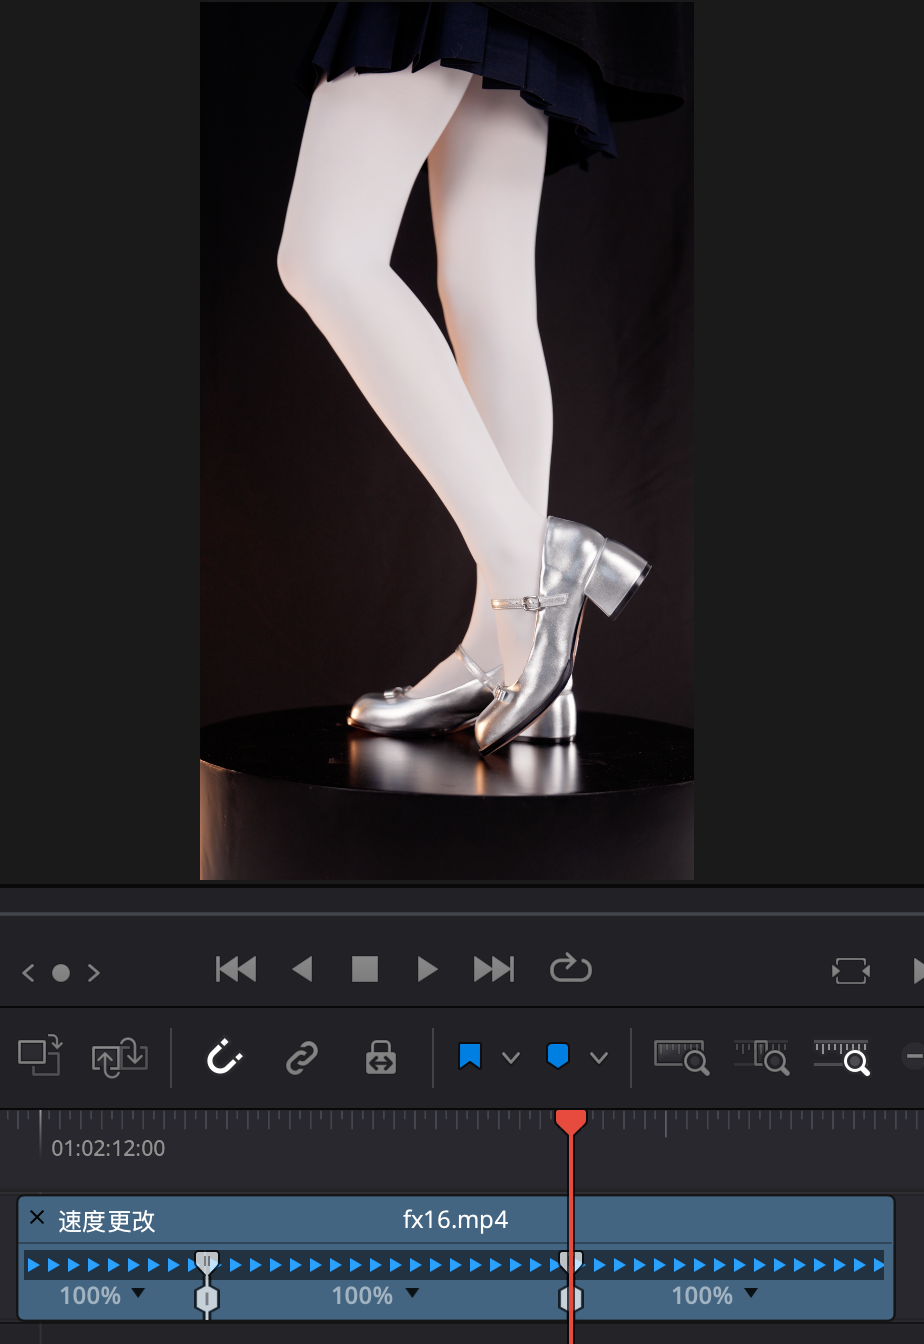924x1344 pixels.
Task: Add a blue marker to the timeline
Action: point(558,1057)
